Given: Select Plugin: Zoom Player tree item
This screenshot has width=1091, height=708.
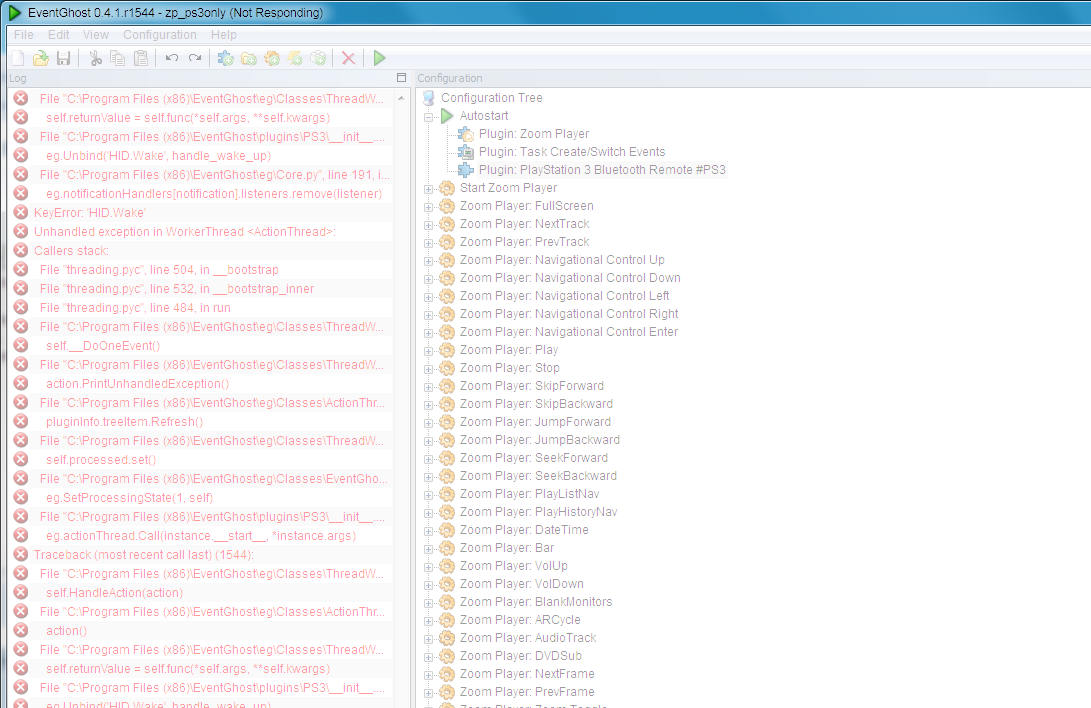Looking at the screenshot, I should (x=534, y=134).
